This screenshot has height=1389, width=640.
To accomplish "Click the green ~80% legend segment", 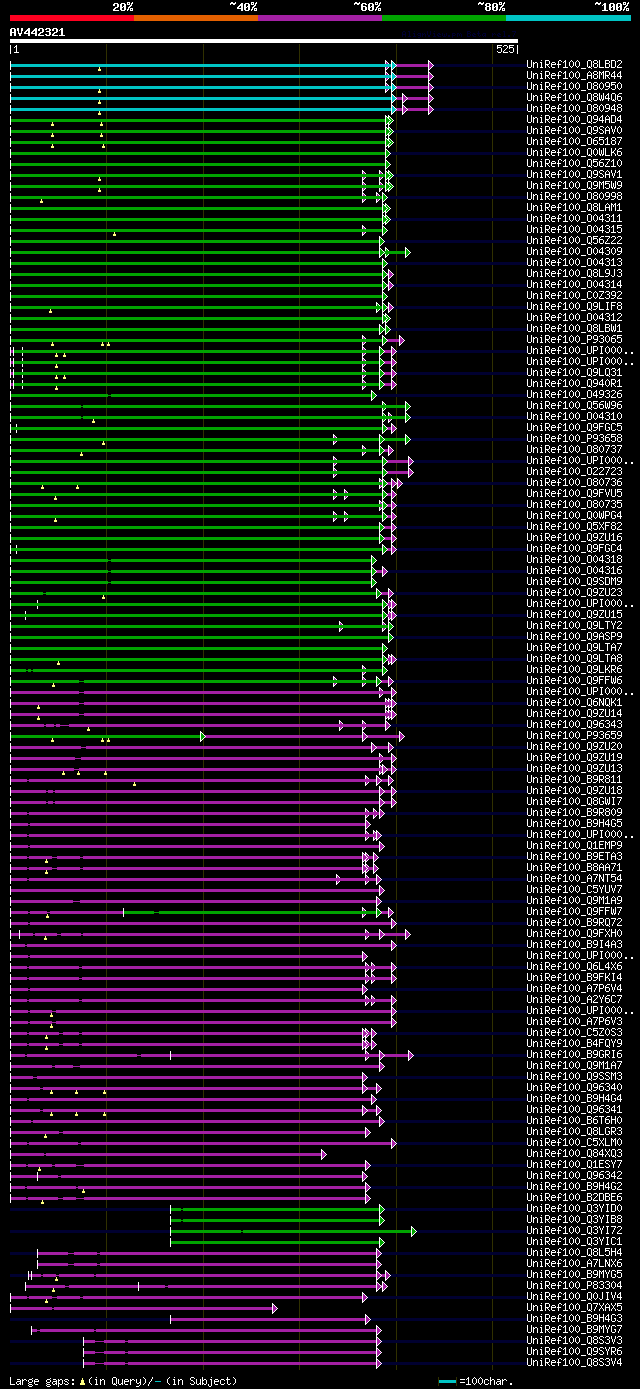I will click(444, 17).
